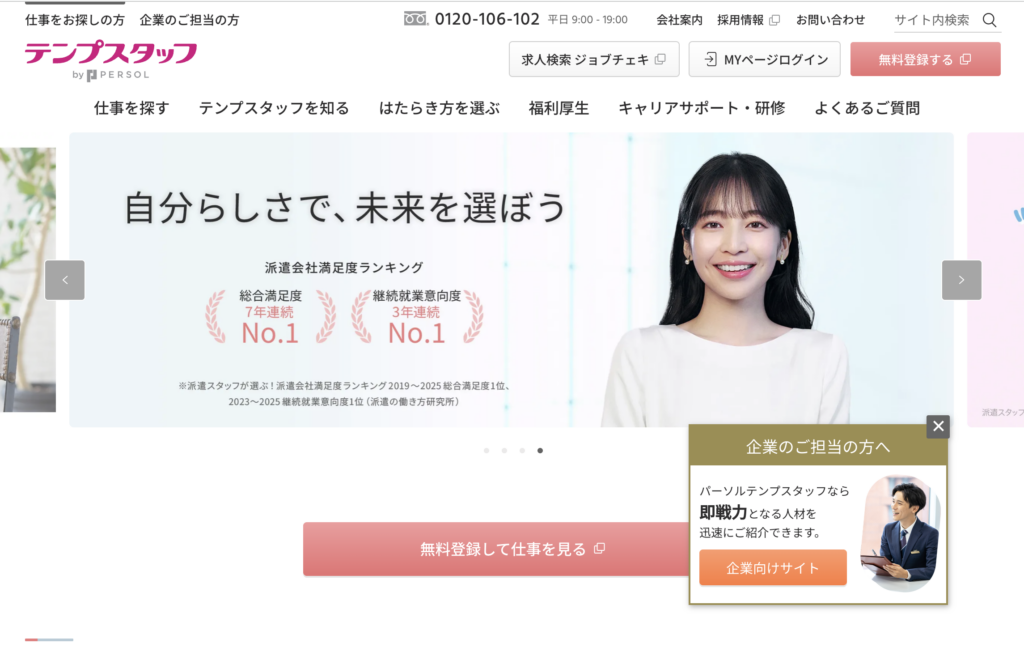Open the 福利厚生 menu item
1024x656 pixels.
[x=558, y=108]
